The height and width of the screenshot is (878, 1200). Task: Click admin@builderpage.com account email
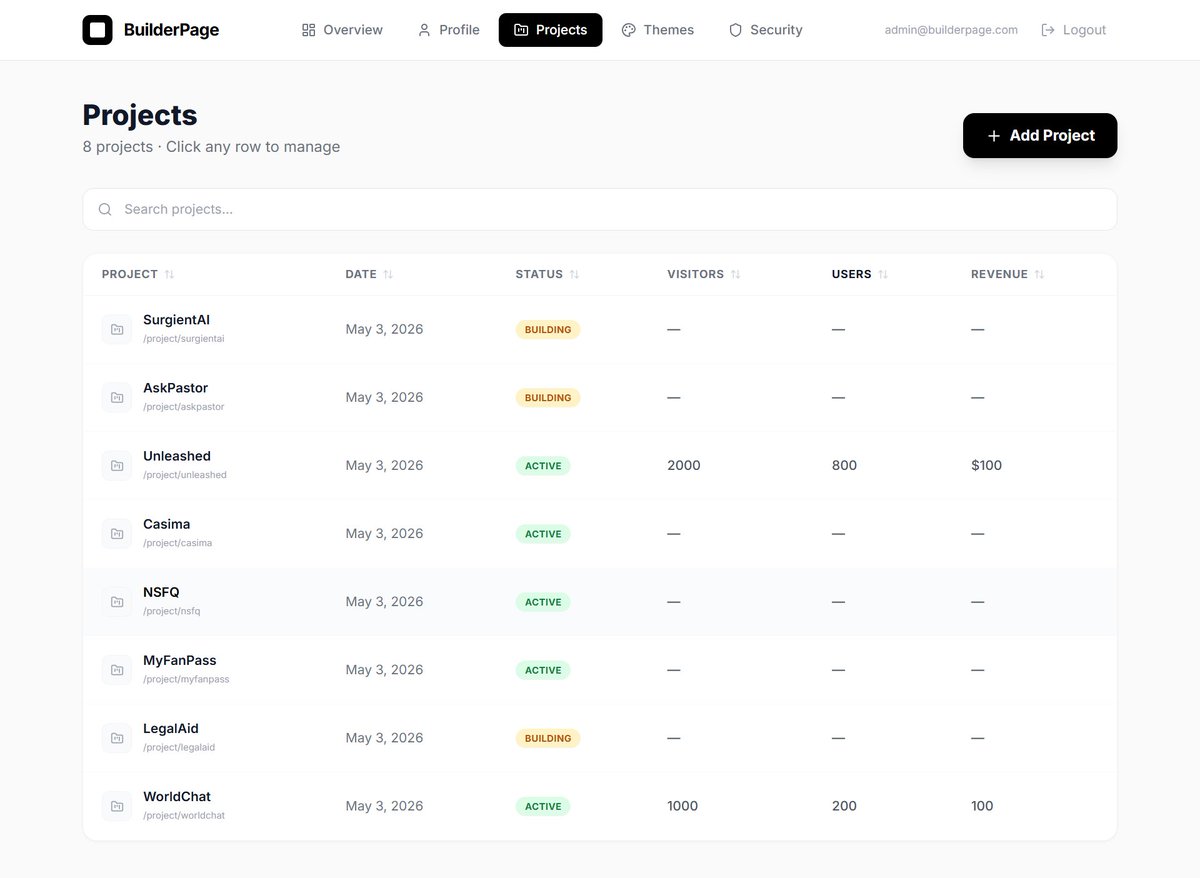tap(951, 30)
